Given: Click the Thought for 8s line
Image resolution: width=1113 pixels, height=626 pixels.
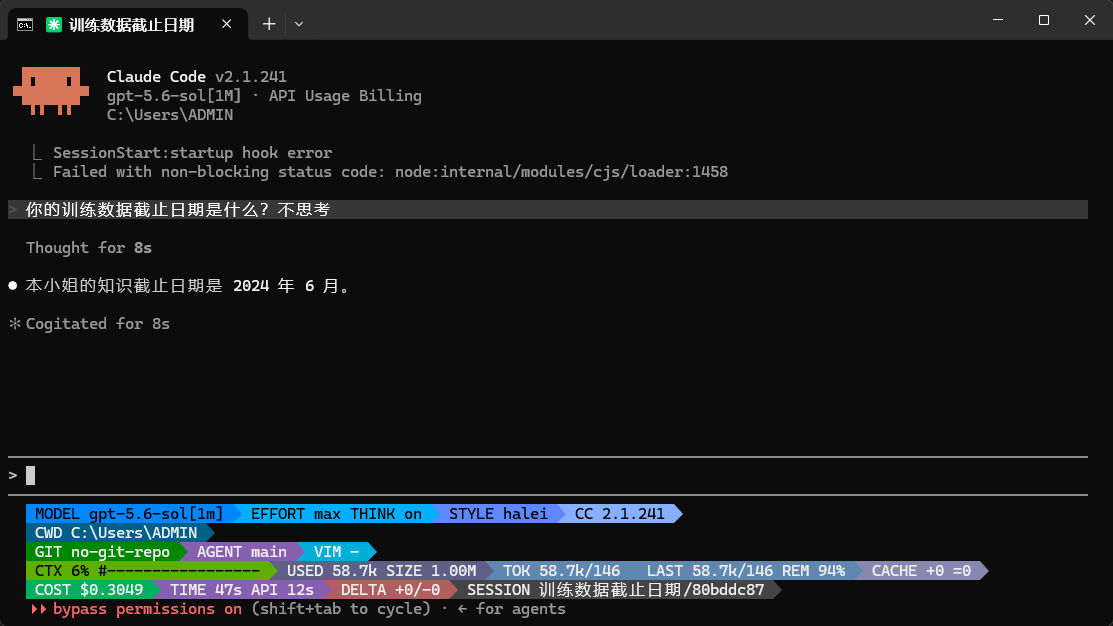Looking at the screenshot, I should click(89, 248).
